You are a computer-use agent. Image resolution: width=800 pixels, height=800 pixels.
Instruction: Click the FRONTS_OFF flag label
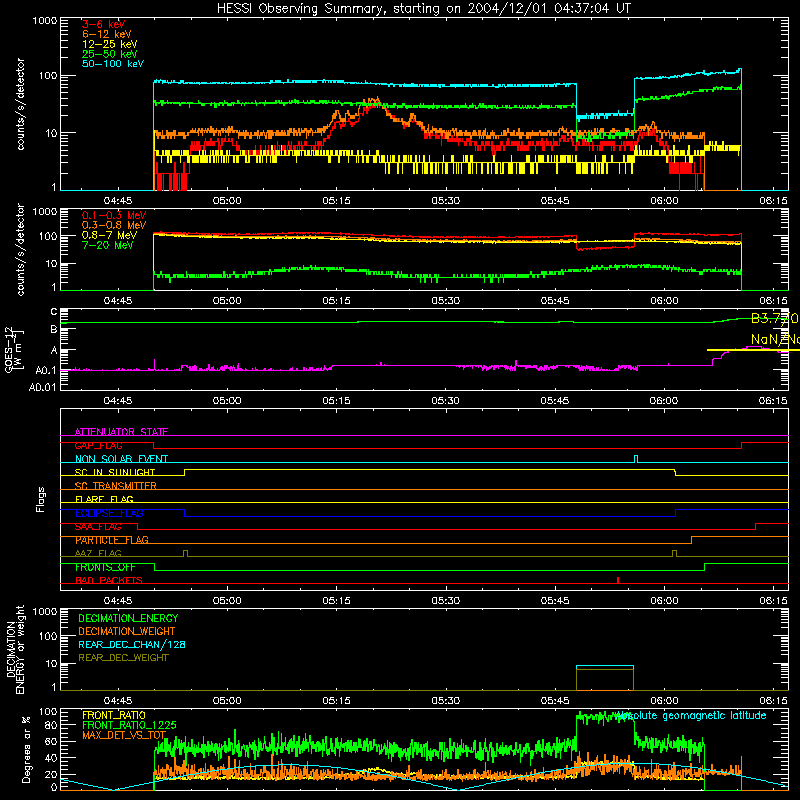coord(105,567)
